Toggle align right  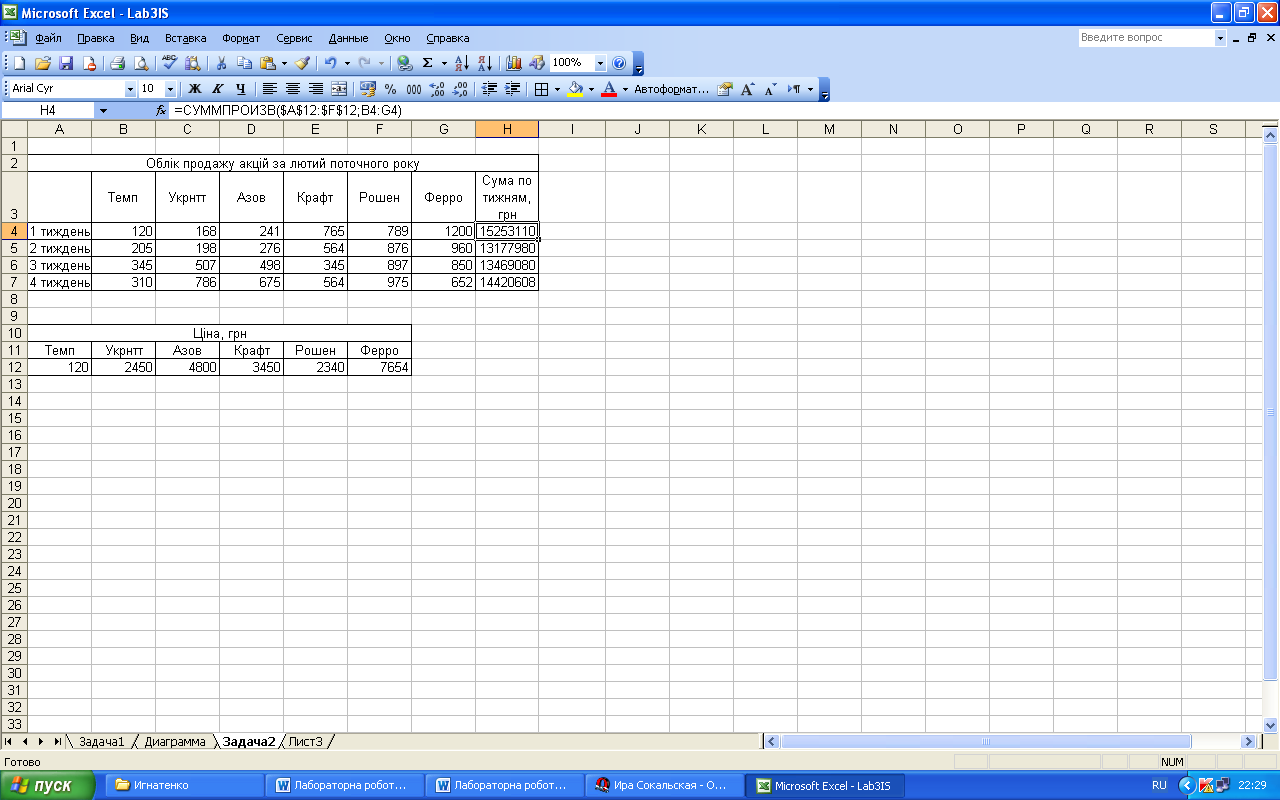point(316,89)
